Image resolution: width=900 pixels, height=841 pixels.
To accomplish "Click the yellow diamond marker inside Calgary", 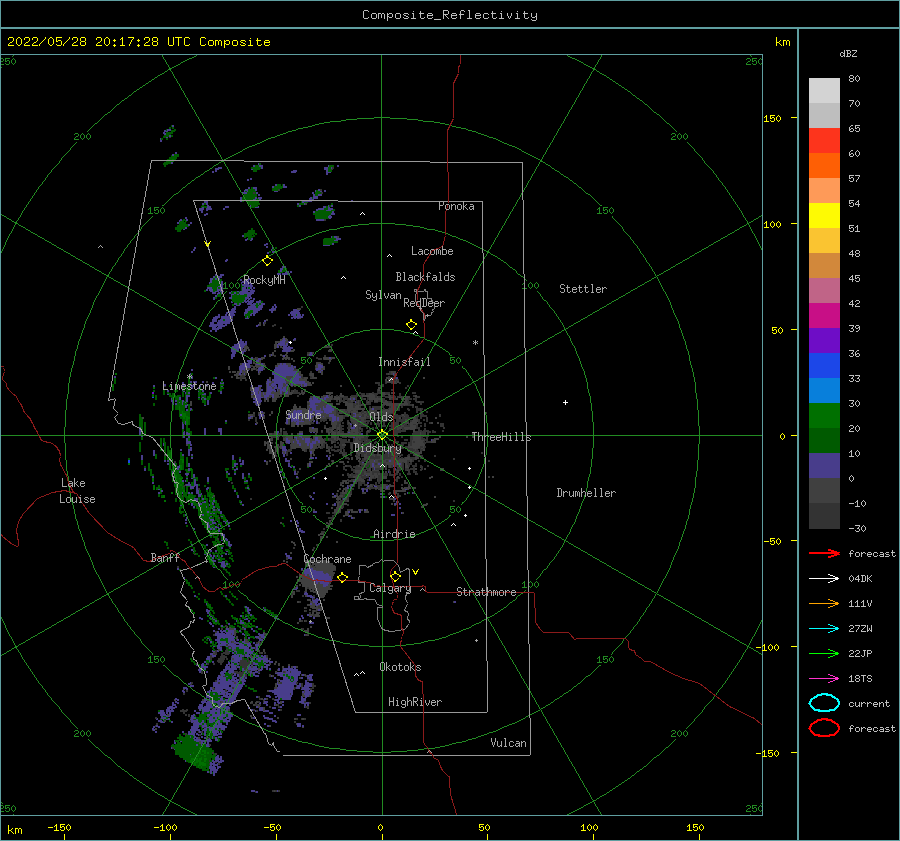I will (x=395, y=576).
